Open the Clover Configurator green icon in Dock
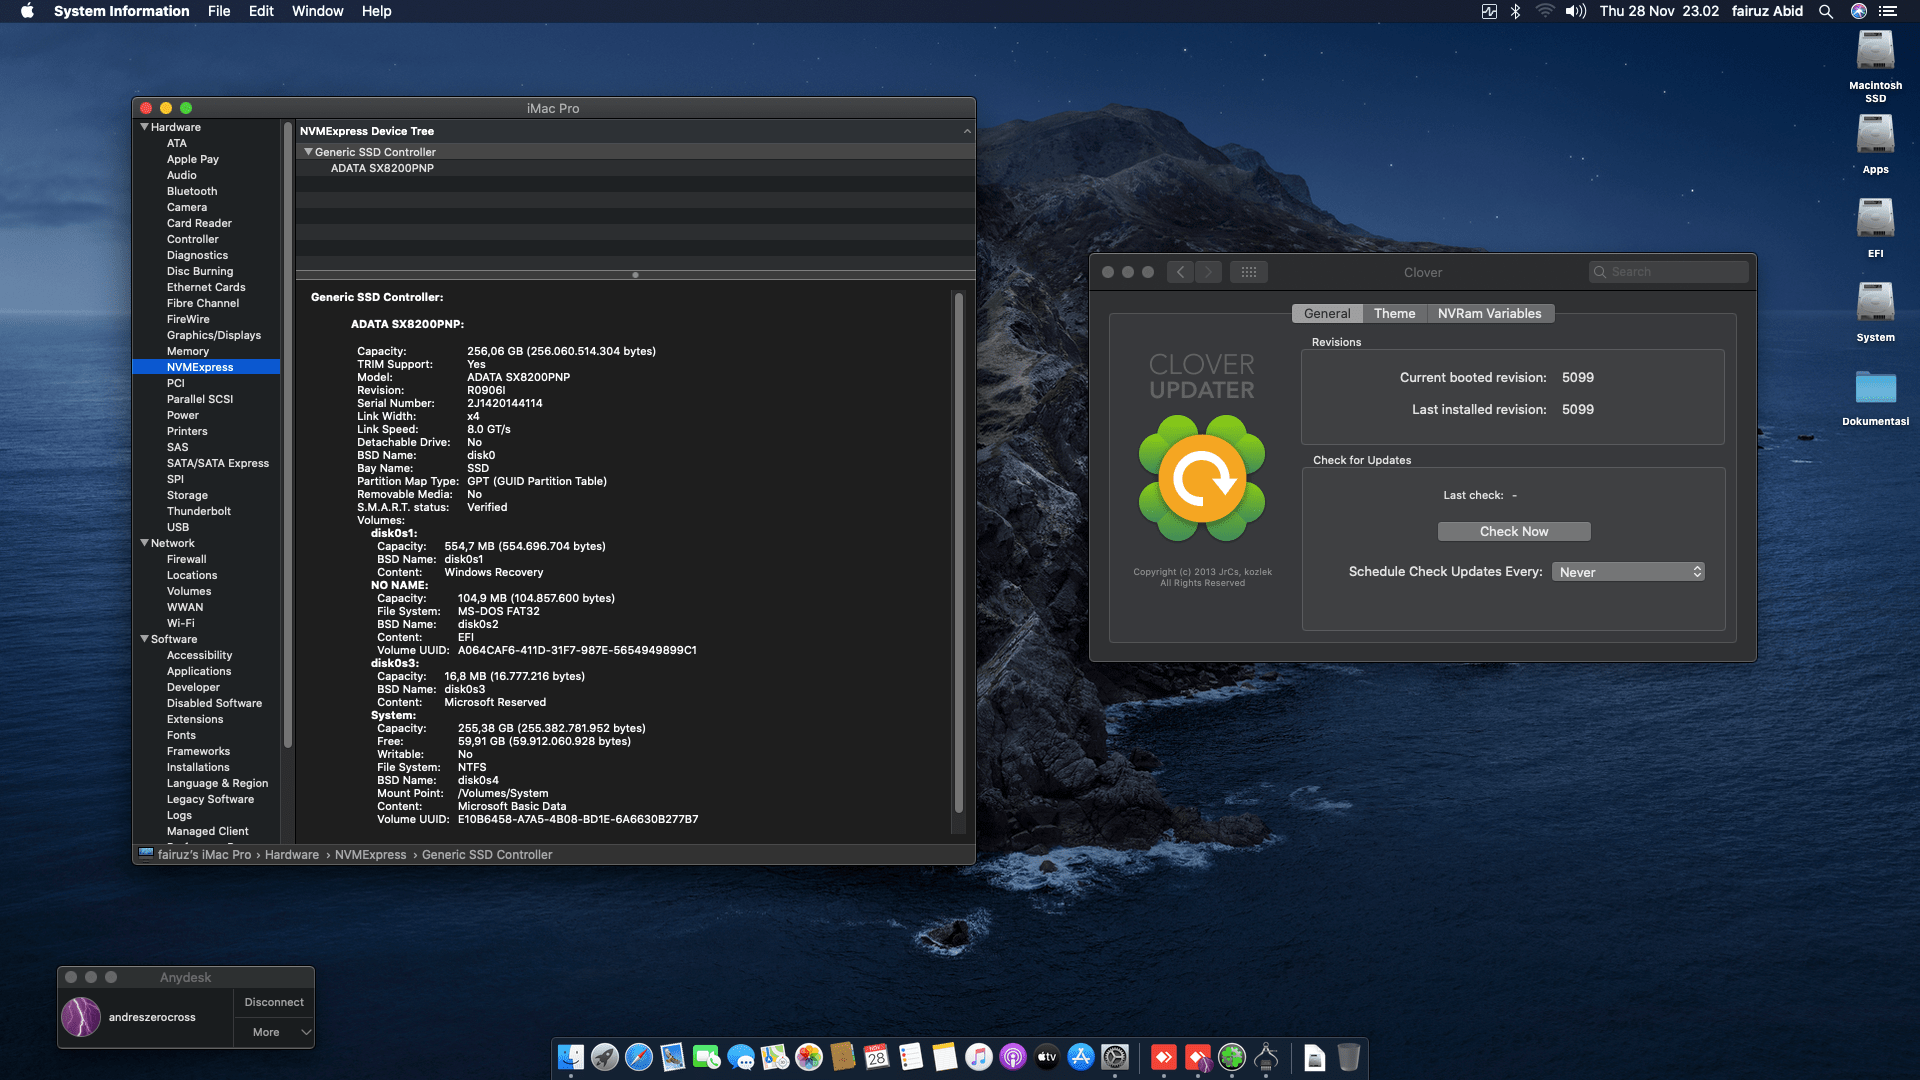1920x1080 pixels. point(1231,1058)
